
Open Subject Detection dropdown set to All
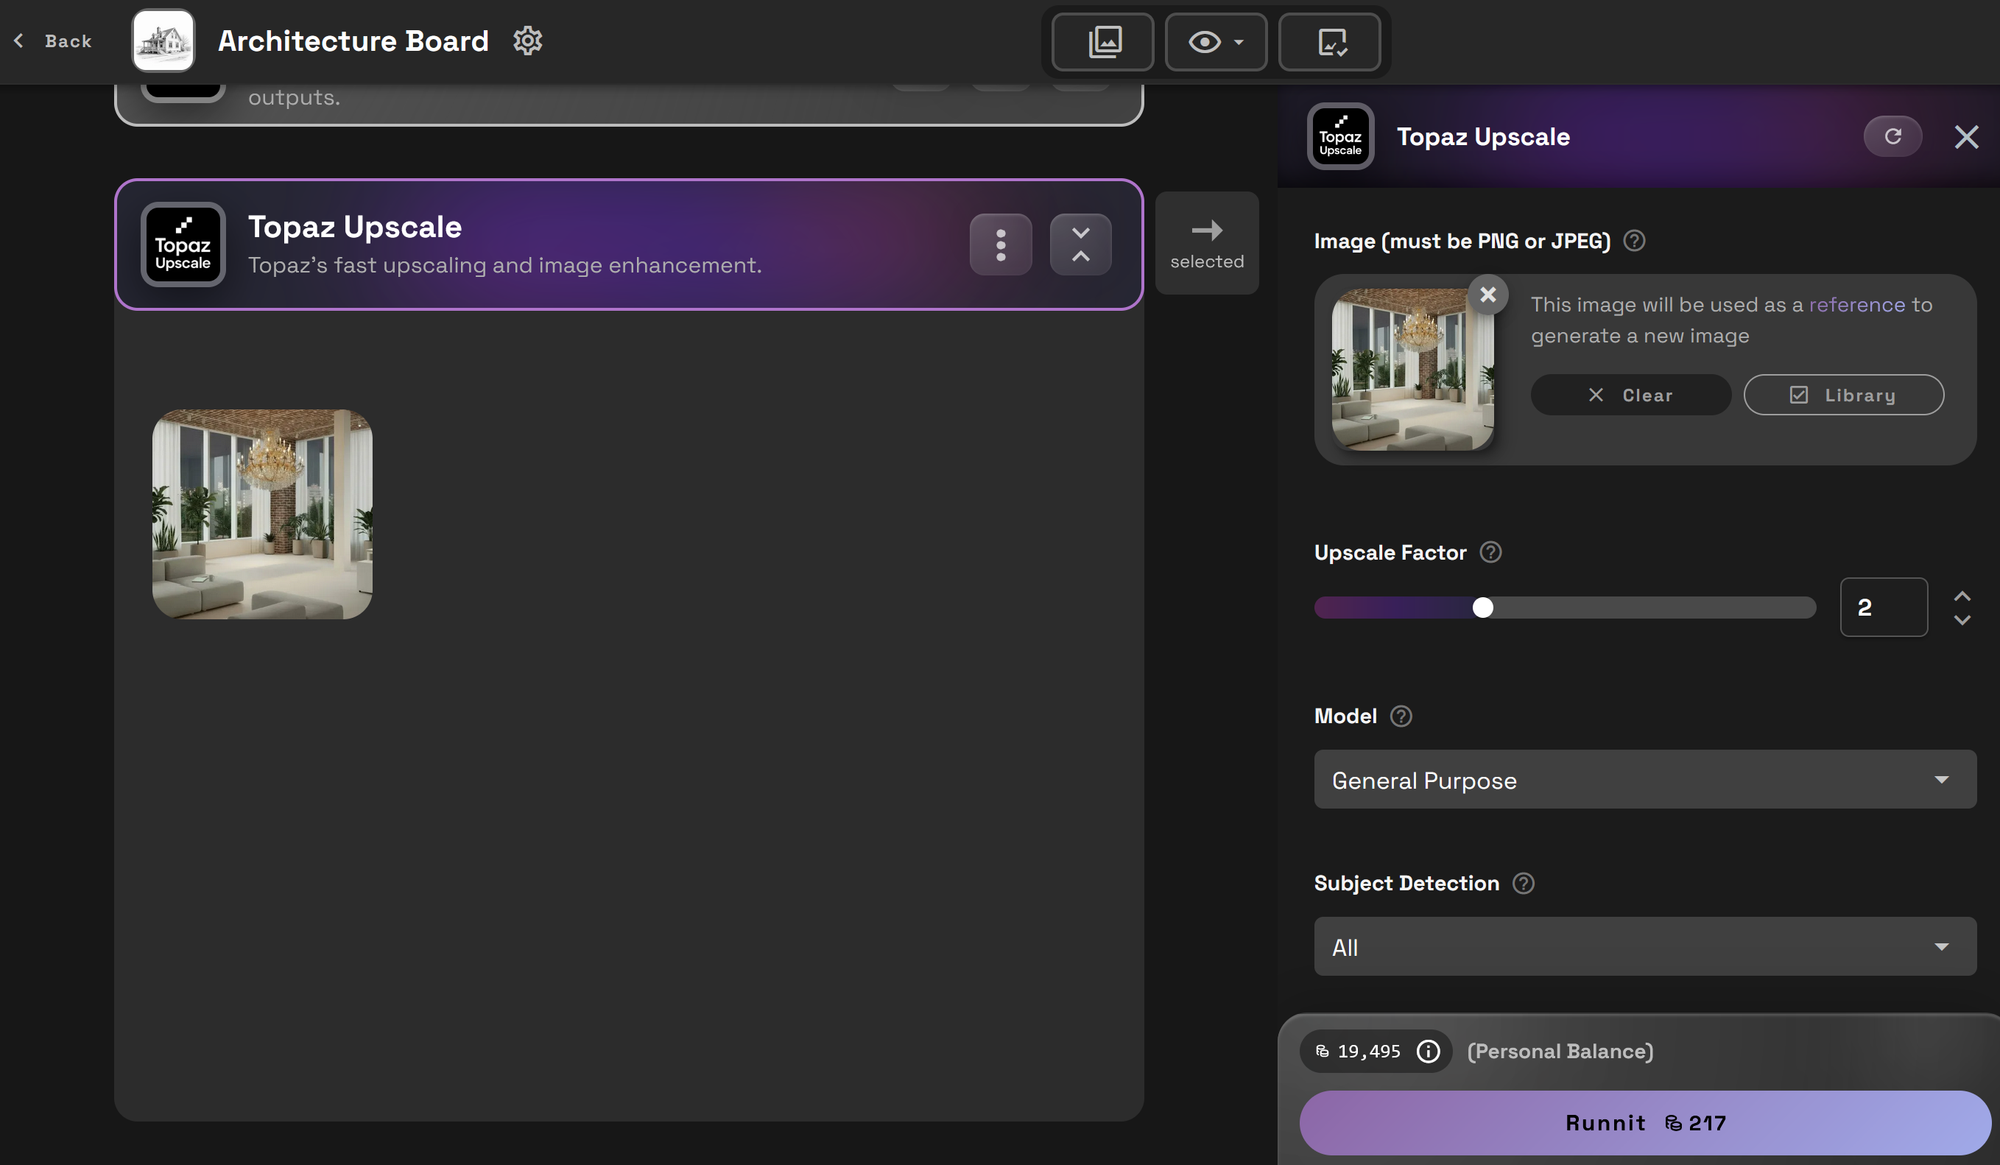click(1645, 946)
